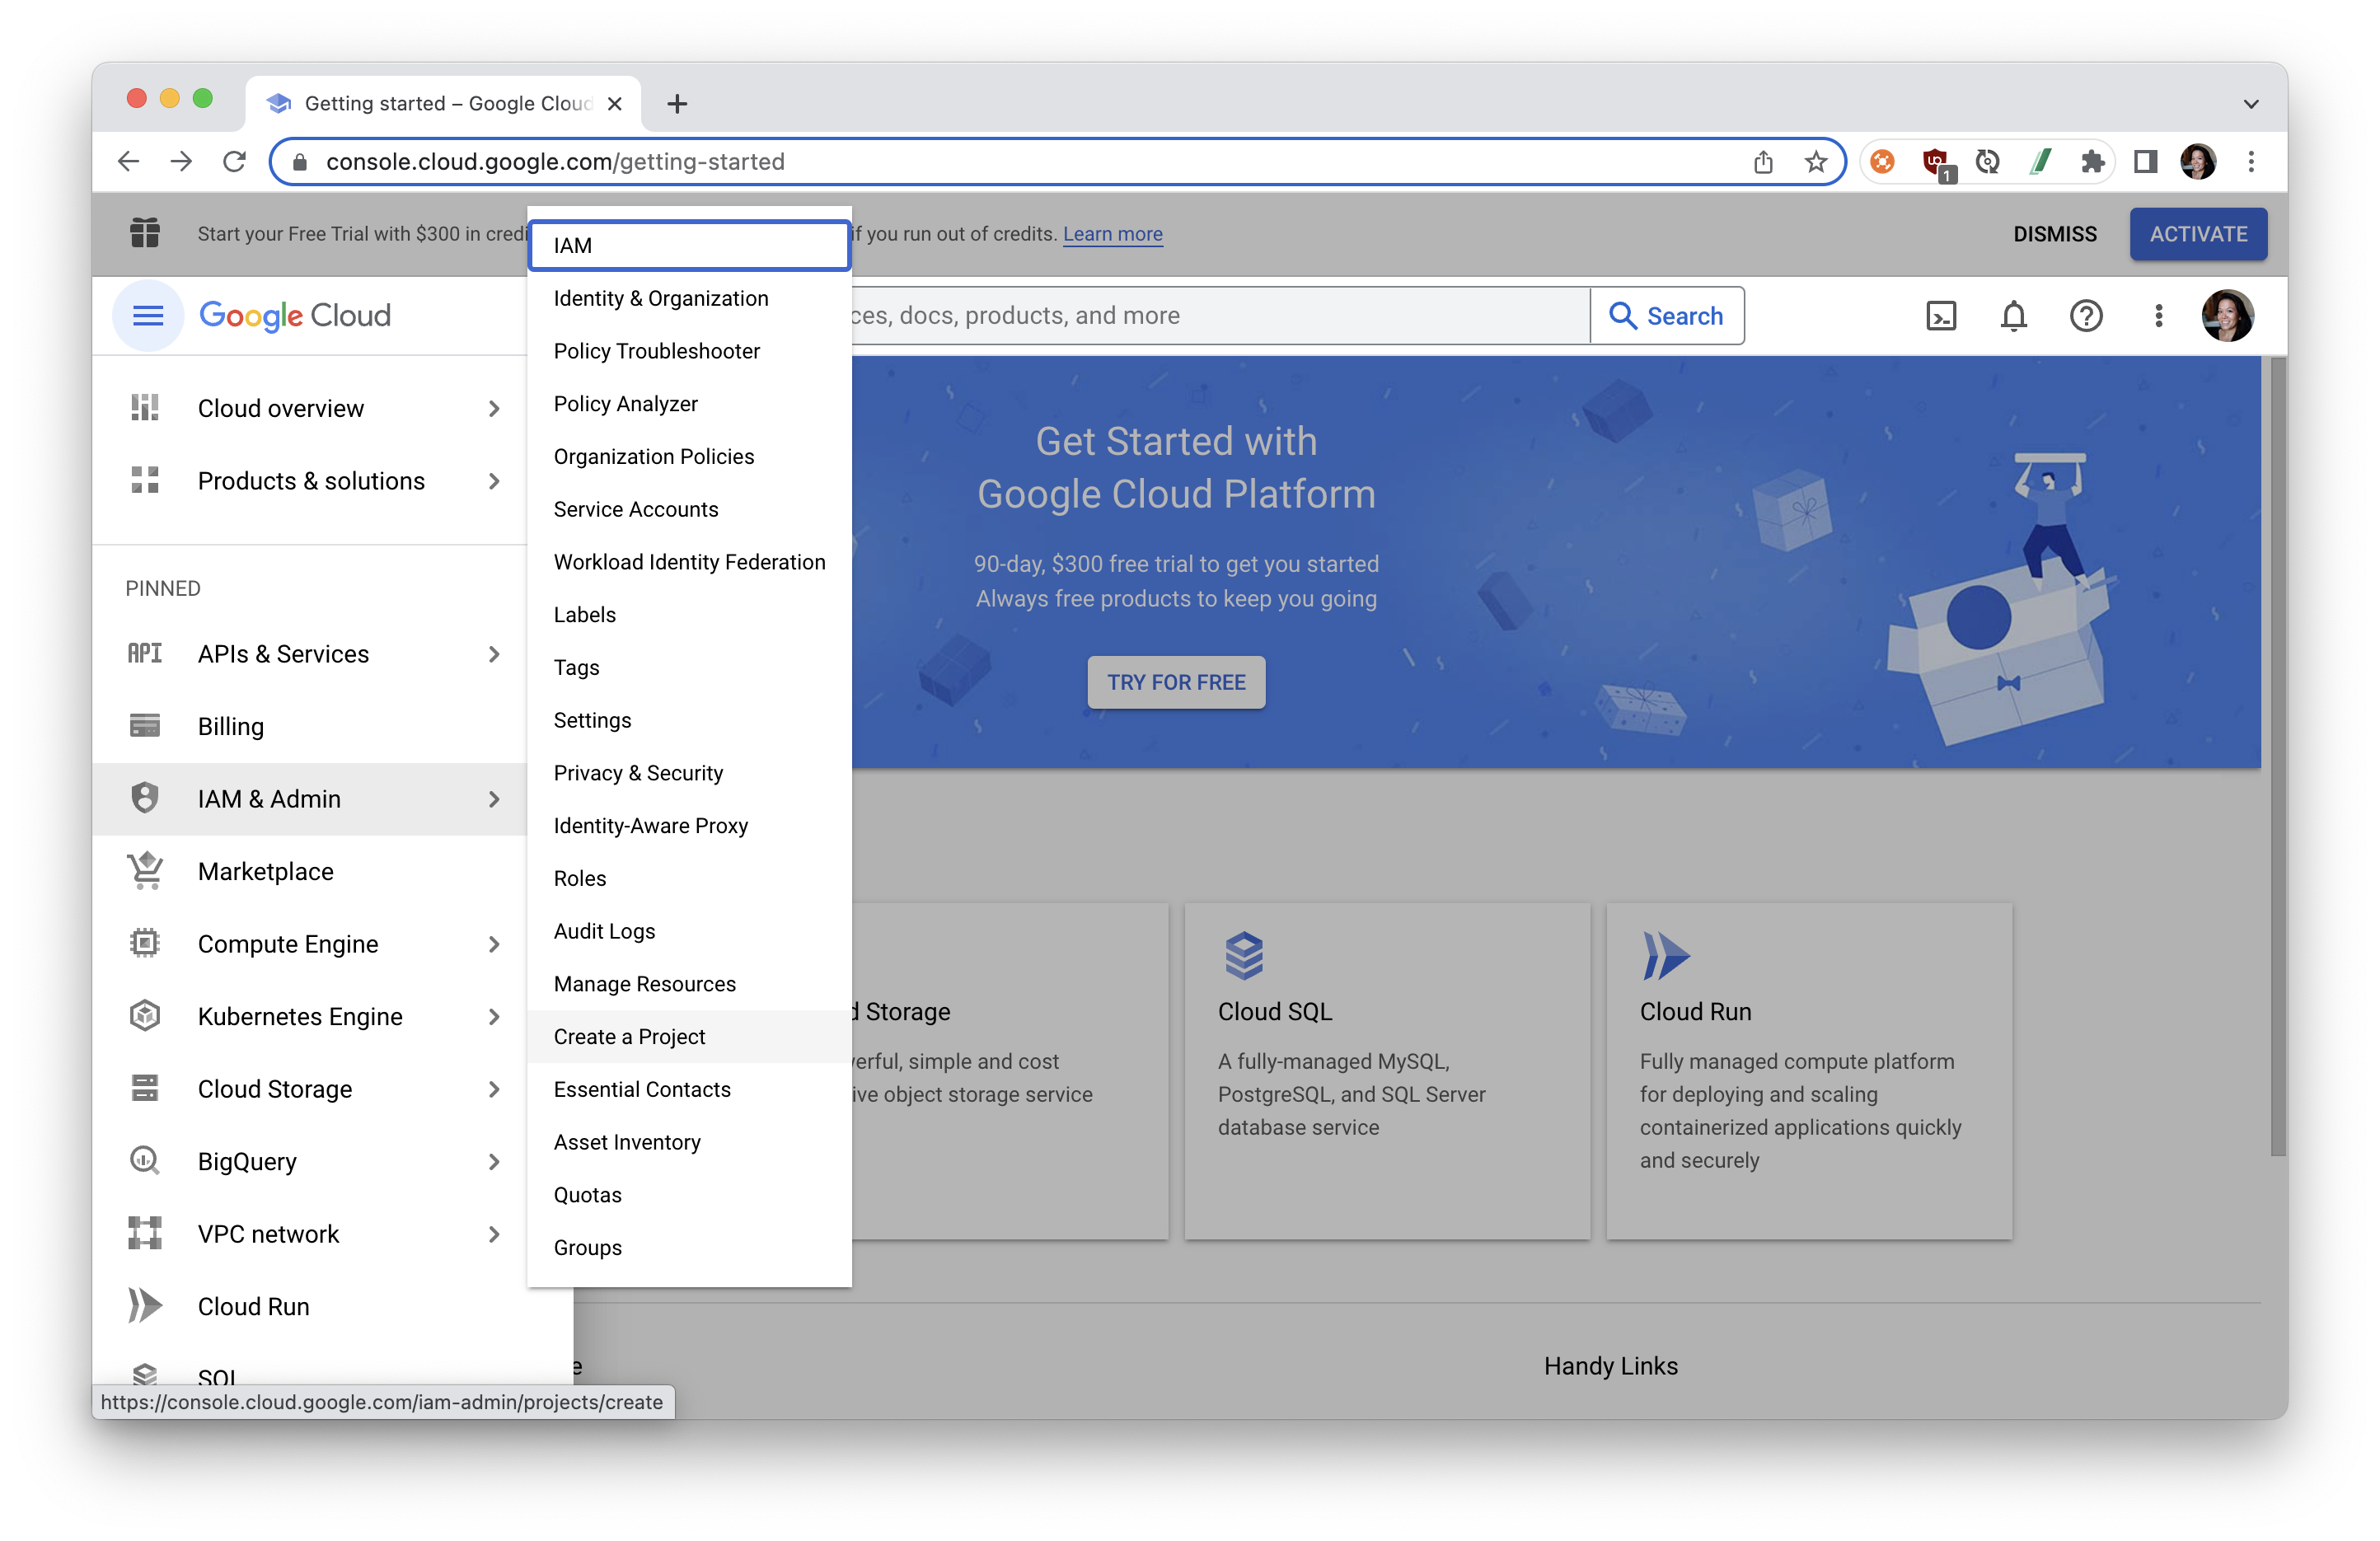Toggle the Chrome side panel icon
This screenshot has width=2380, height=1541.
click(2145, 161)
